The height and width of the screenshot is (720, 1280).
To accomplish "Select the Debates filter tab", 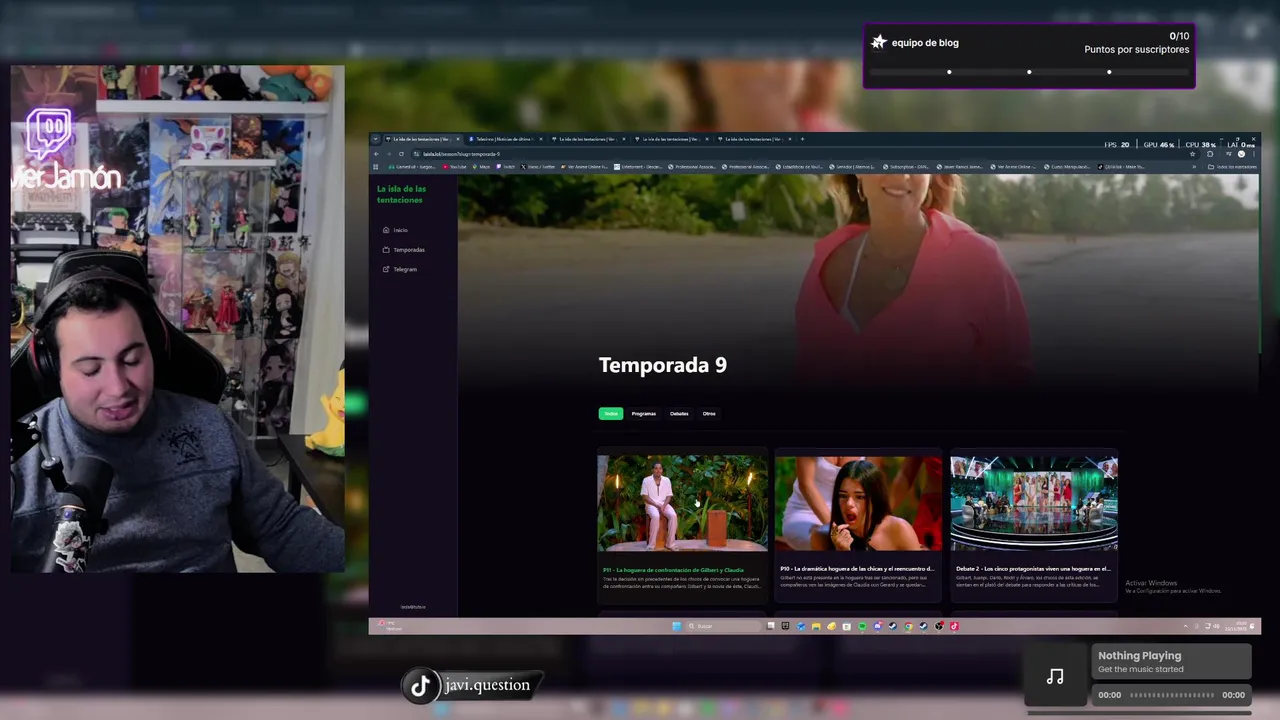I will click(x=679, y=414).
